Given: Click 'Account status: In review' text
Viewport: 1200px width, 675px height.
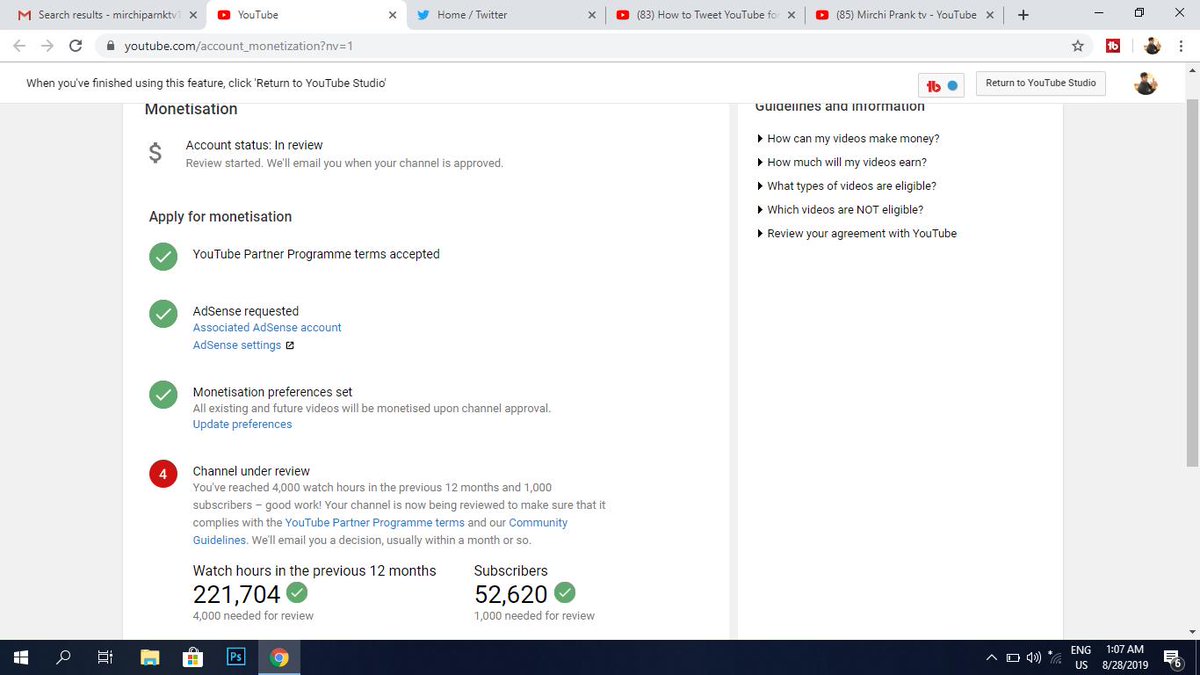Looking at the screenshot, I should 254,145.
